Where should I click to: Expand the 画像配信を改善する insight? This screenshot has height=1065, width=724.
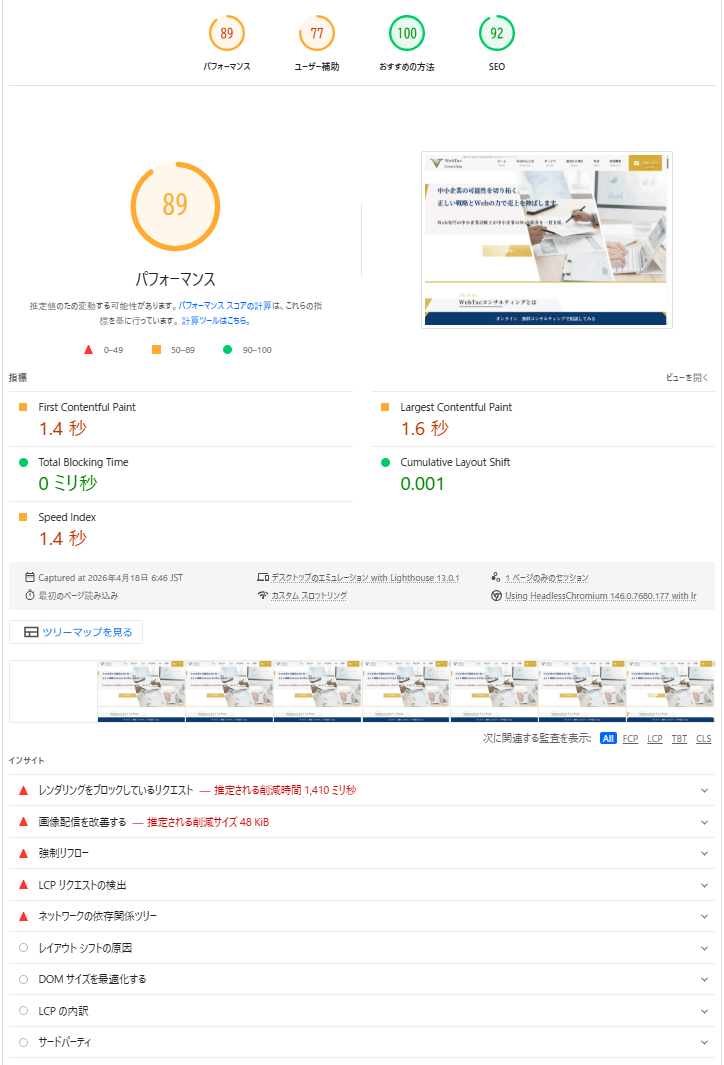point(705,822)
